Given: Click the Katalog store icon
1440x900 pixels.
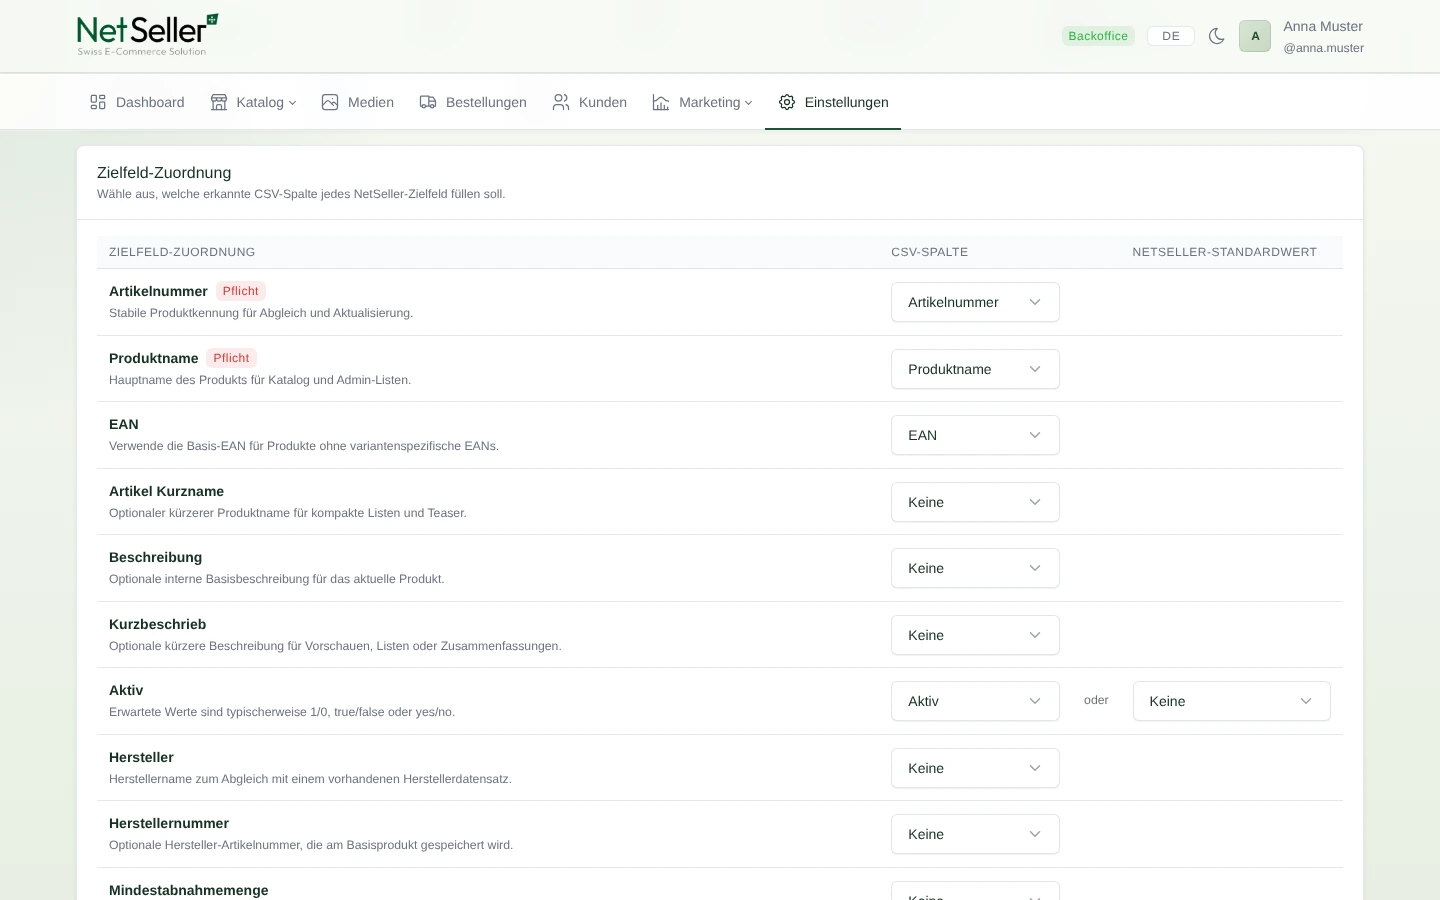Looking at the screenshot, I should coord(219,102).
